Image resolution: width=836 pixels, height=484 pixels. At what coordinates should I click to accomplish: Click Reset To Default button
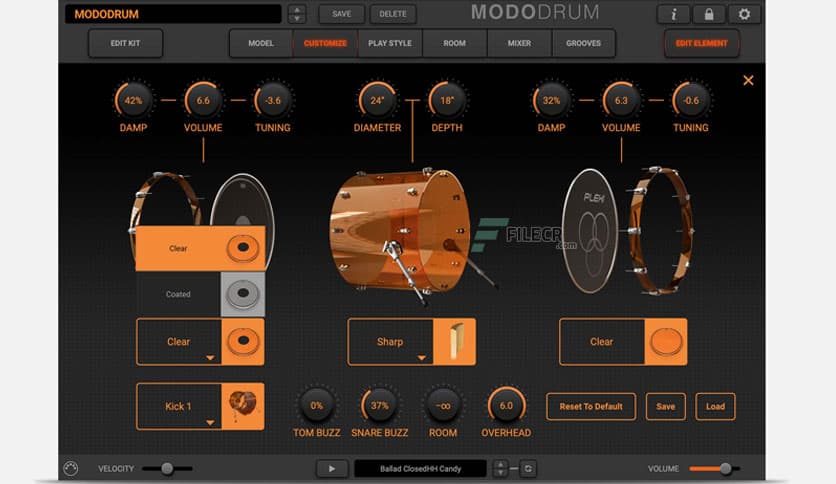(x=591, y=407)
